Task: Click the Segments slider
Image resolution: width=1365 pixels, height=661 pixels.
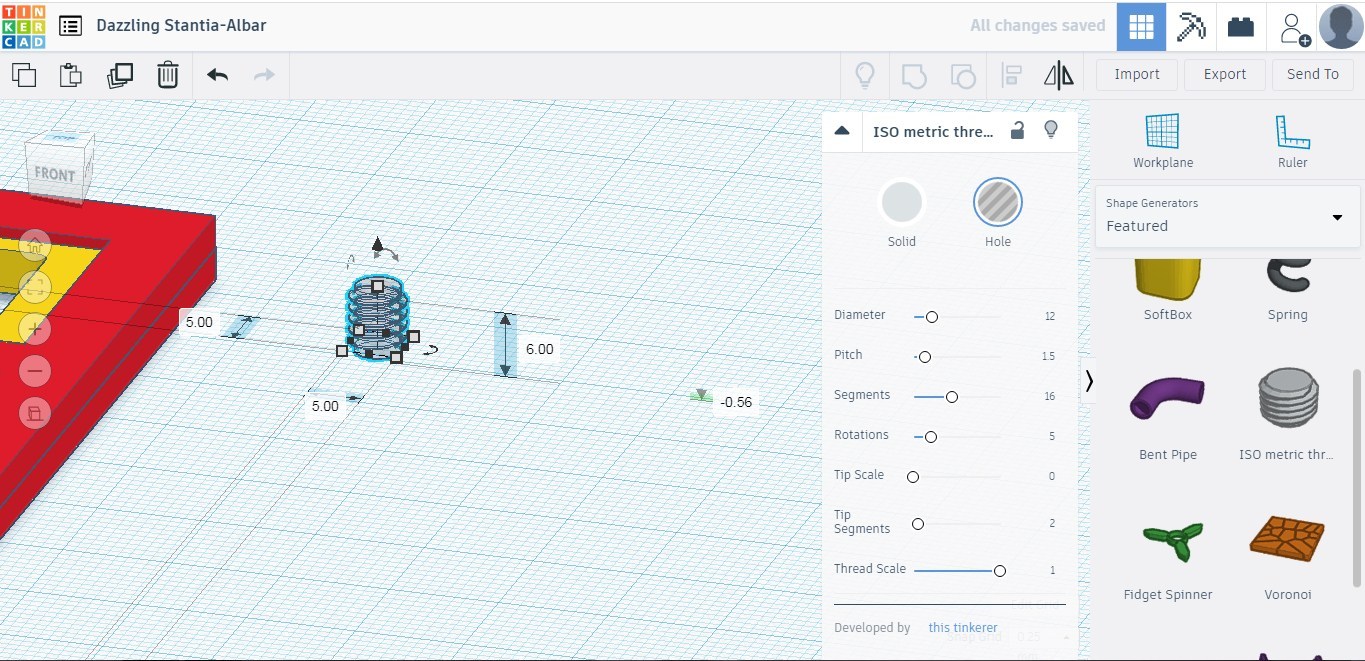Action: [x=957, y=397]
